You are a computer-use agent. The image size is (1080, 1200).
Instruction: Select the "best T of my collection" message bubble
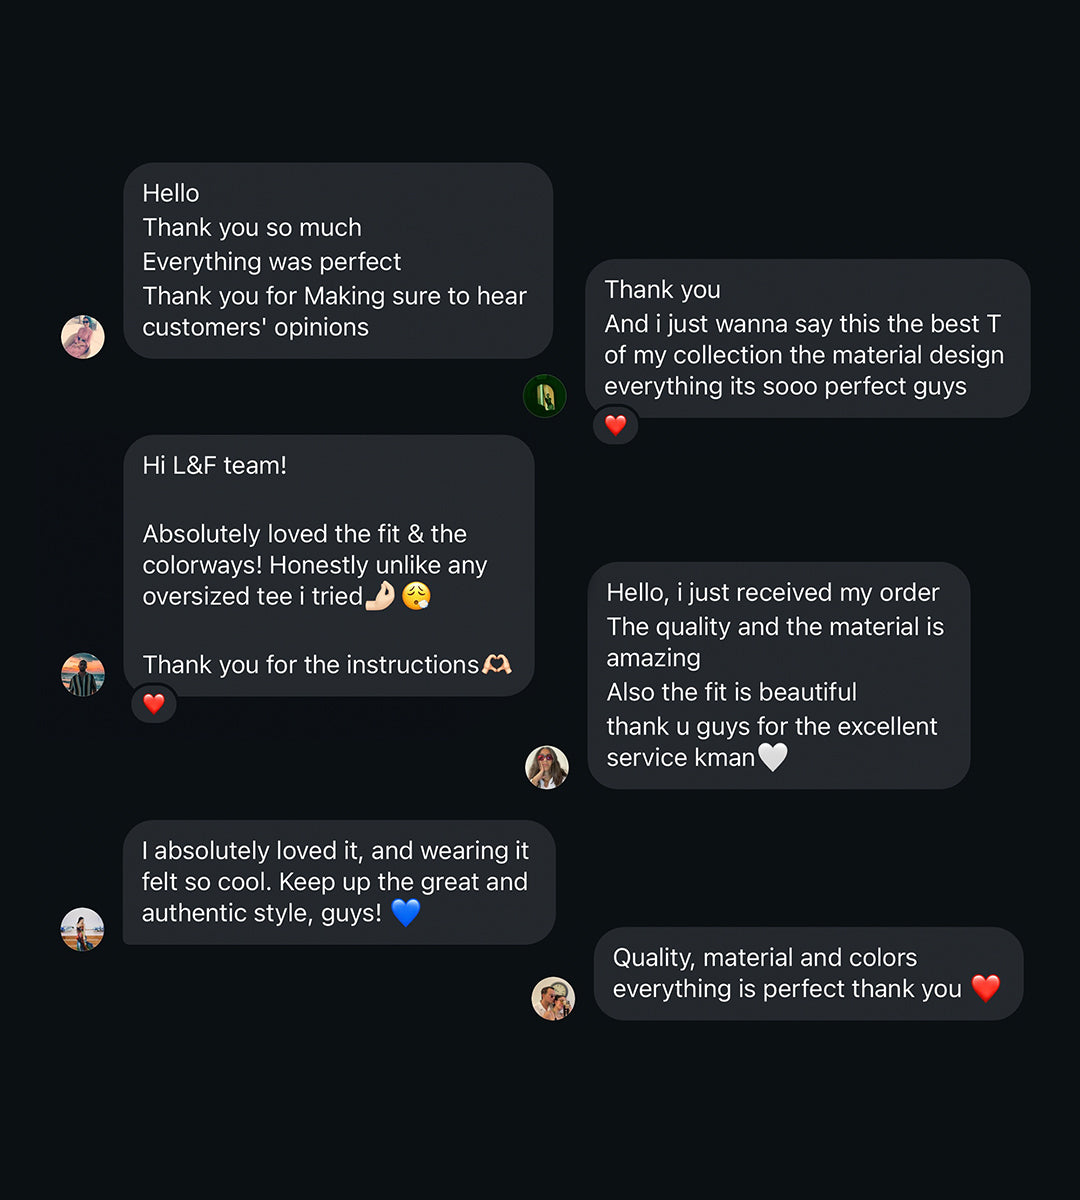point(806,338)
